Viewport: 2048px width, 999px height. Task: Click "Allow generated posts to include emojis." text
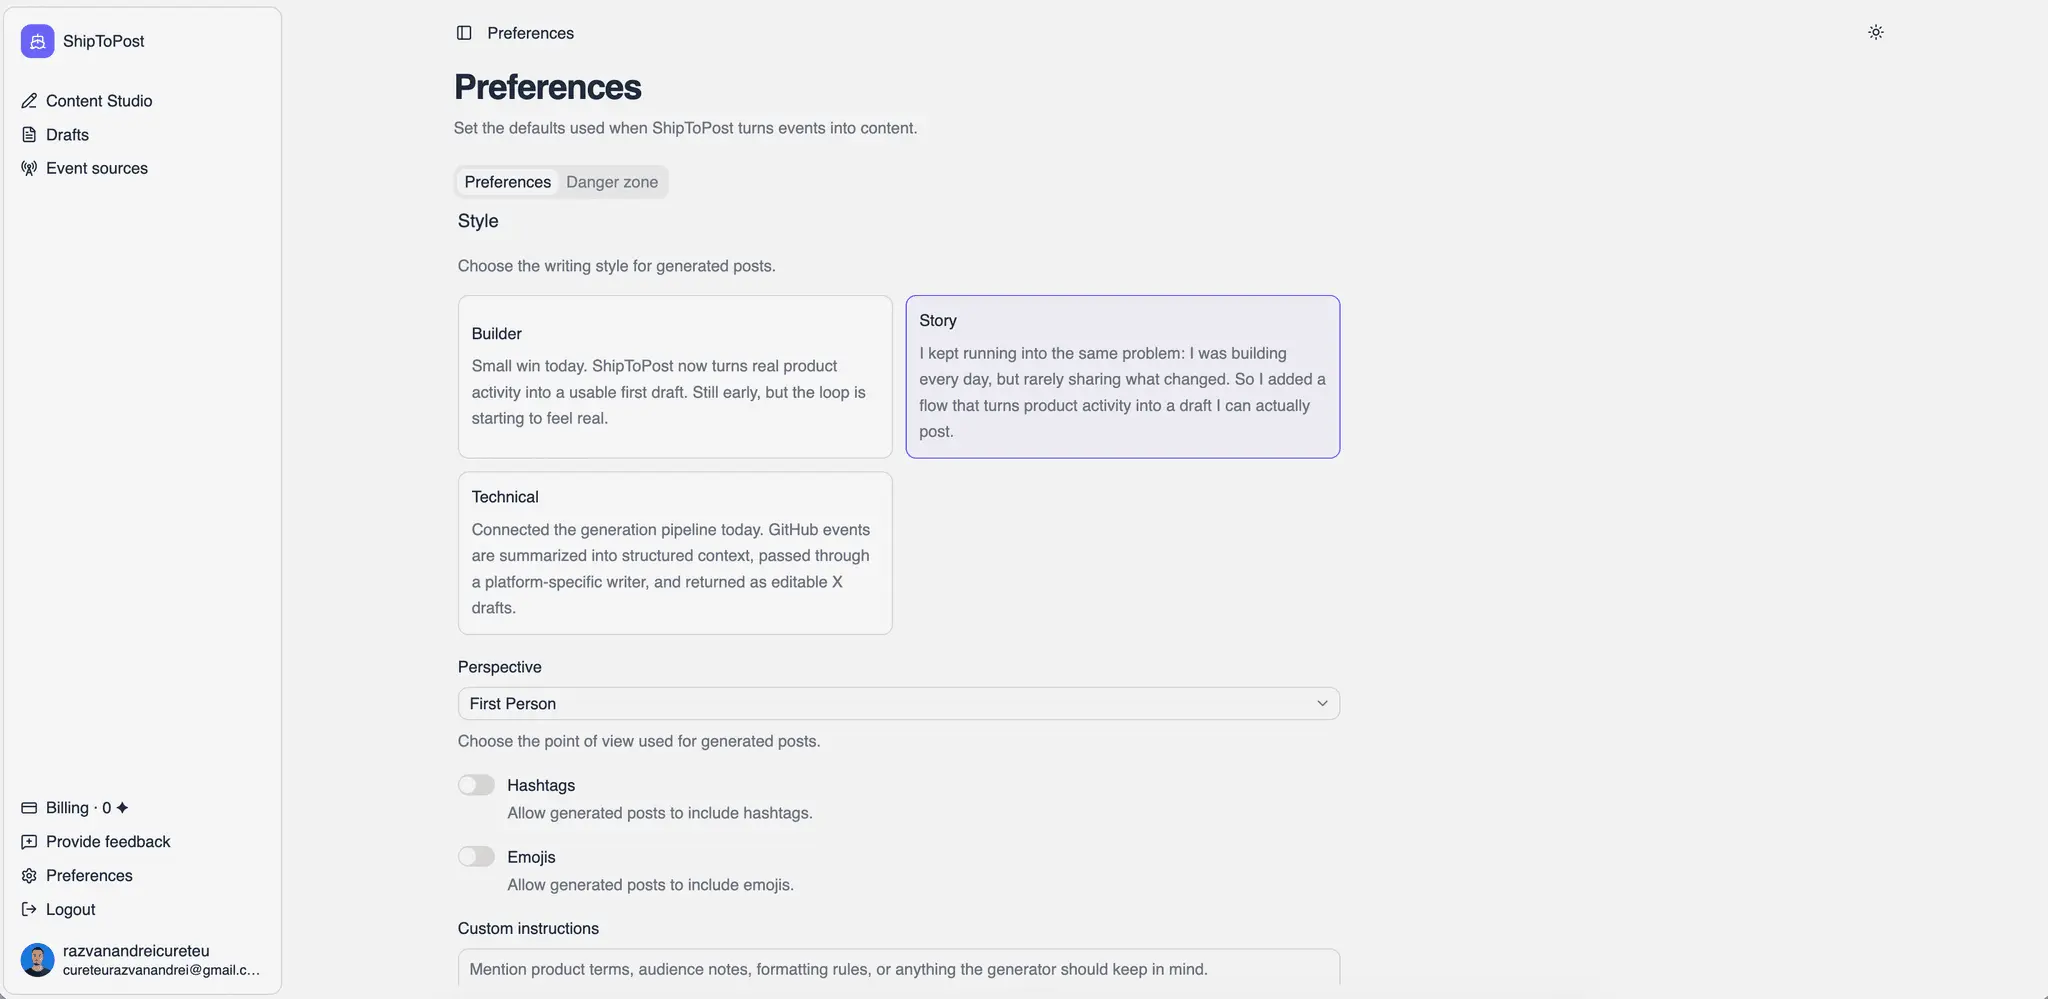[x=650, y=885]
